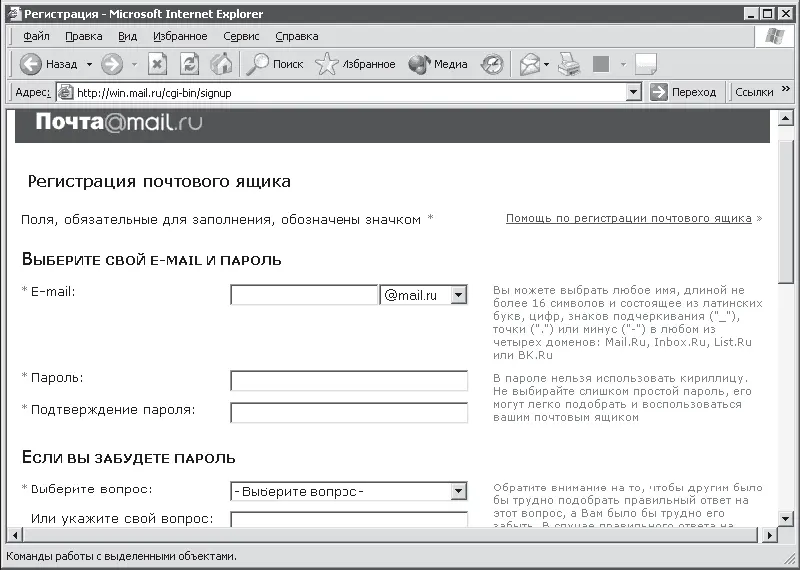
Task: Go to Home page icon
Action: coord(221,64)
